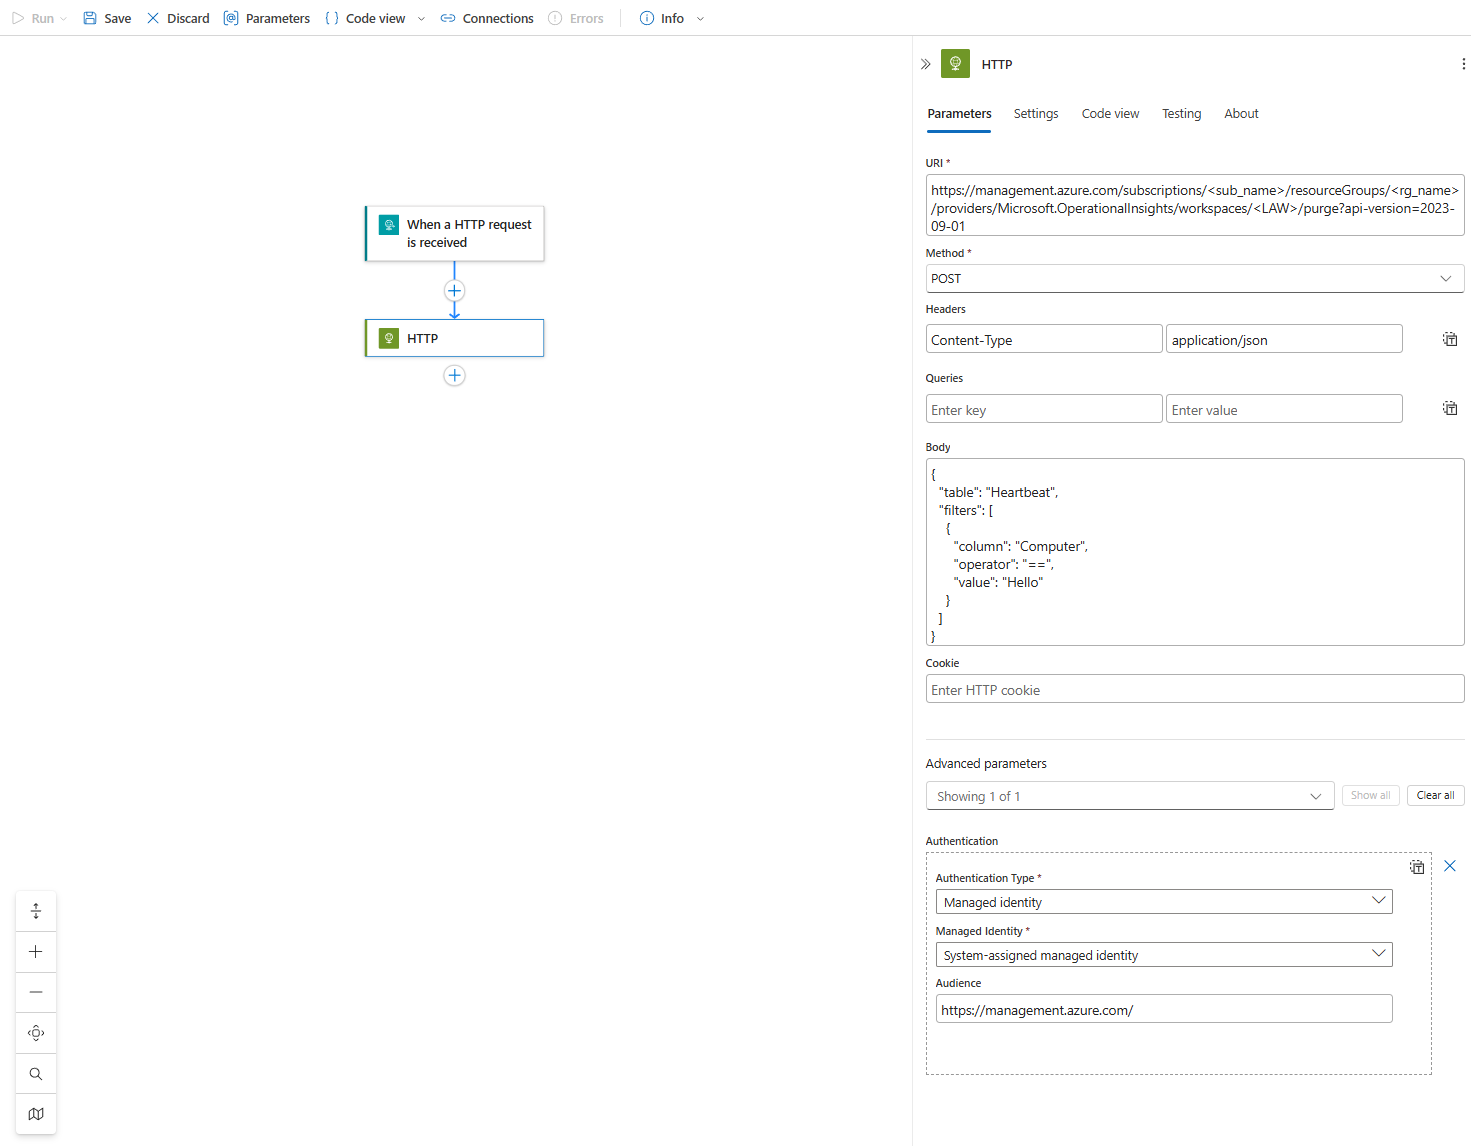Expand the Advanced parameters dropdown
This screenshot has width=1471, height=1146.
click(x=1316, y=796)
